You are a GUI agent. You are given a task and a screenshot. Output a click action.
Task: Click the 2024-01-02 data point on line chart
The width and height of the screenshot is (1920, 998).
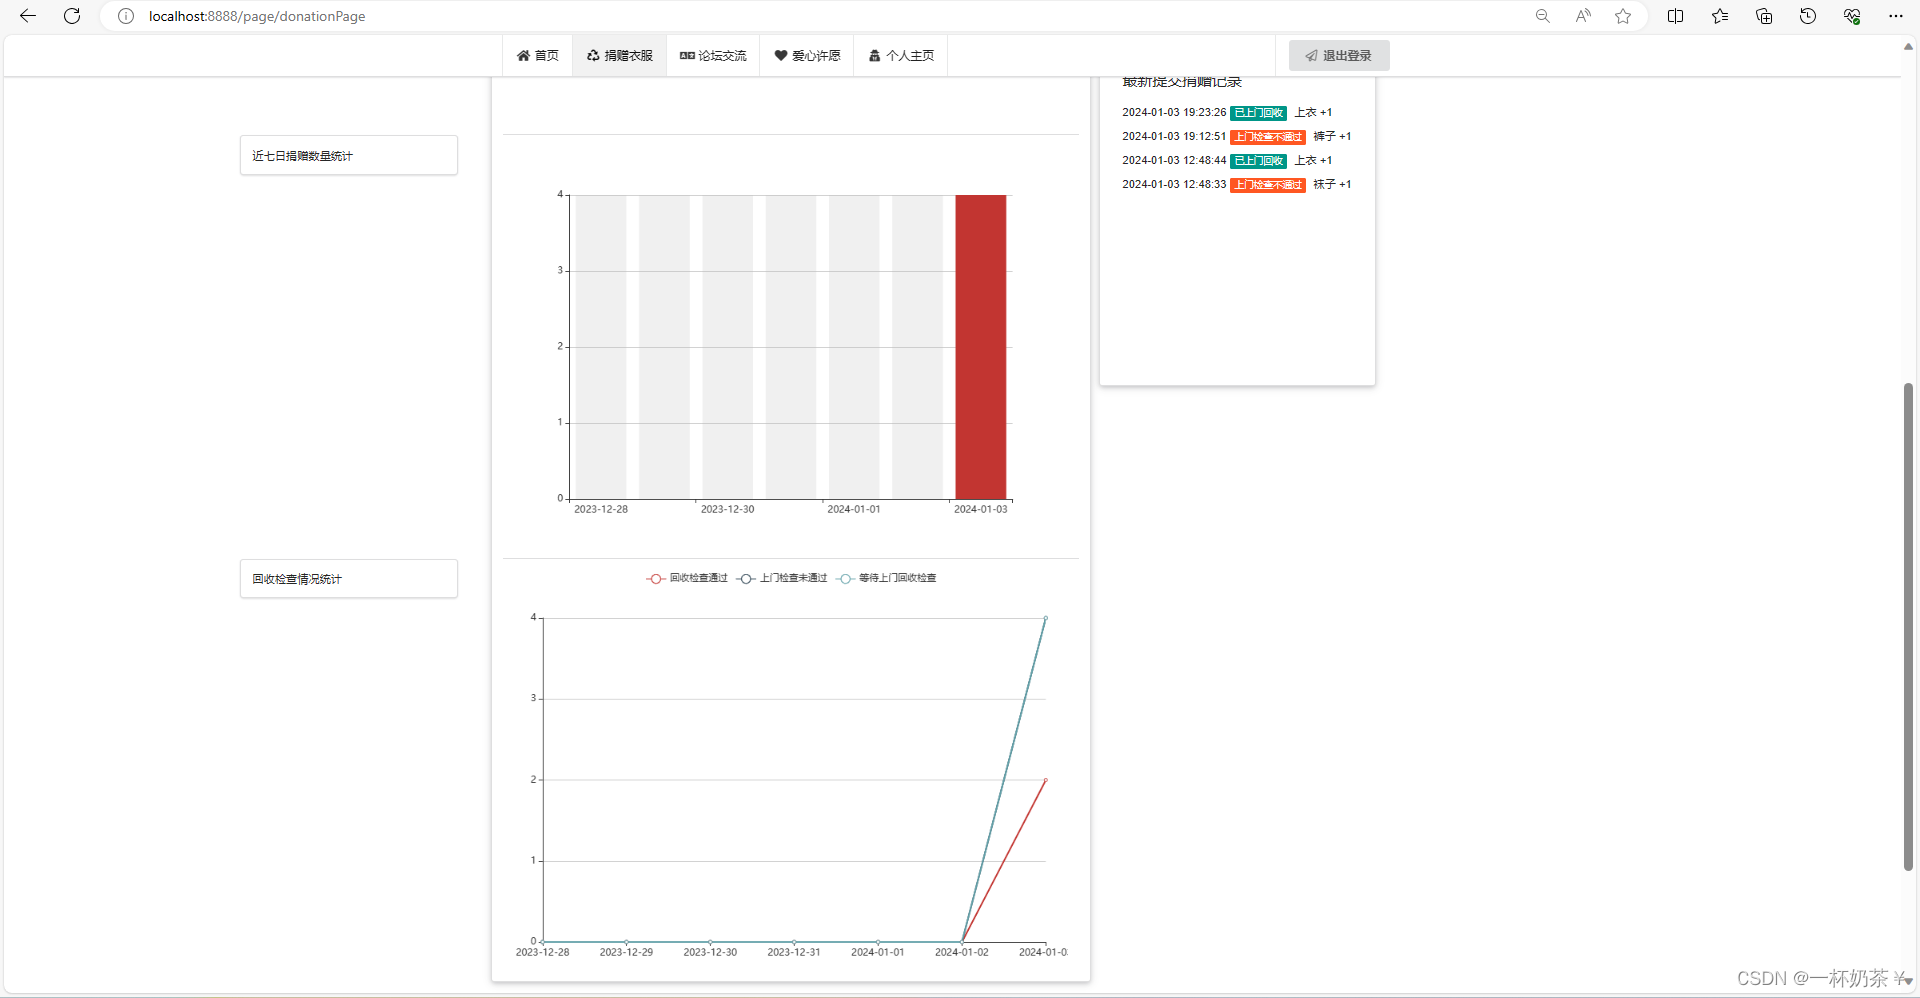click(962, 941)
